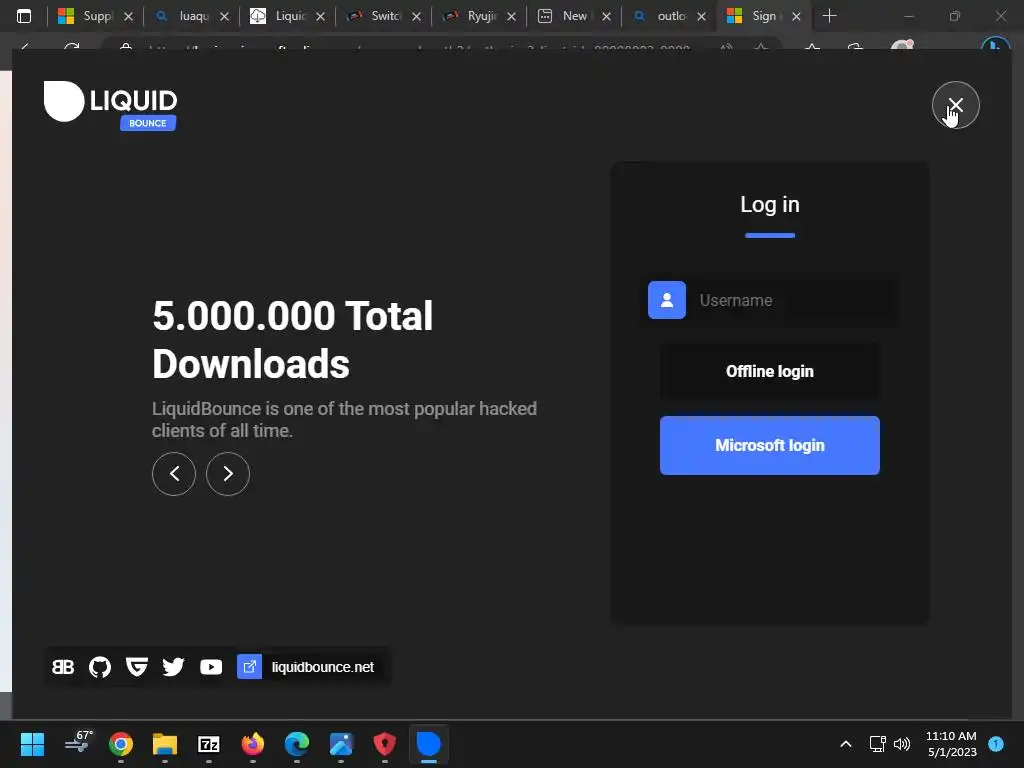Switch to the New browser tab
This screenshot has width=1024, height=768.
(x=573, y=16)
